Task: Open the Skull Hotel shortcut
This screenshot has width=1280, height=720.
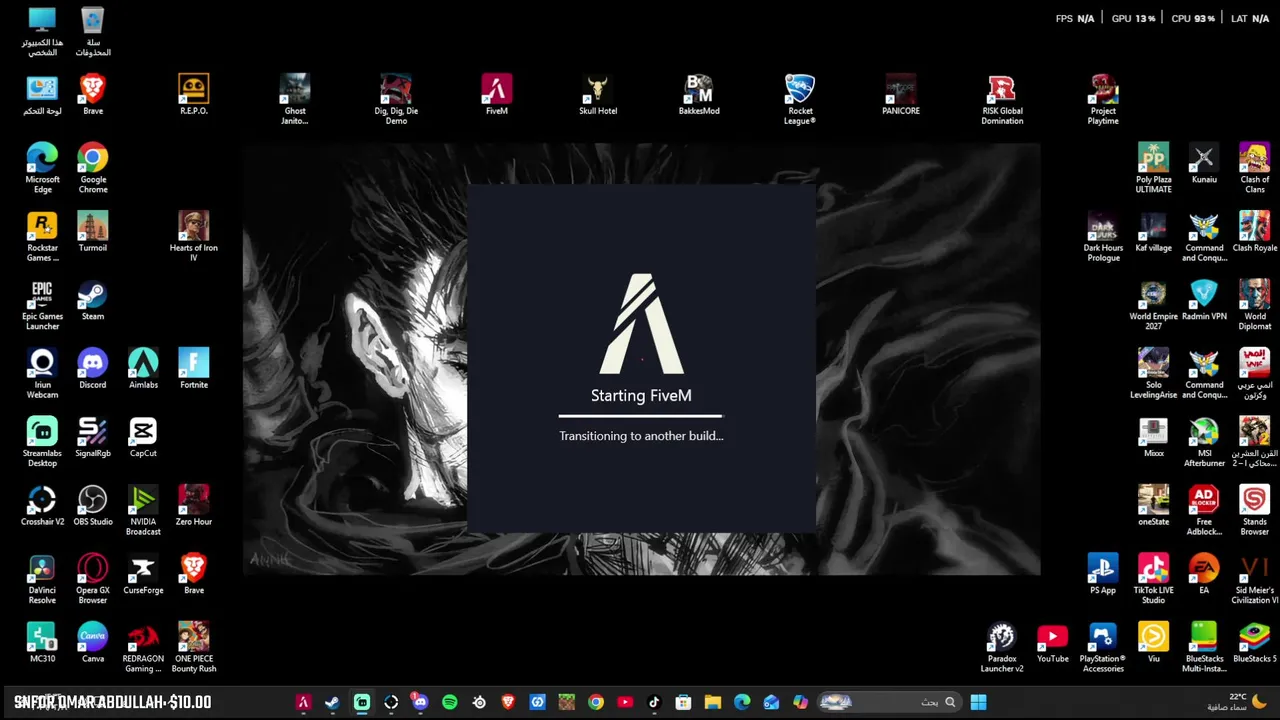Action: (598, 95)
